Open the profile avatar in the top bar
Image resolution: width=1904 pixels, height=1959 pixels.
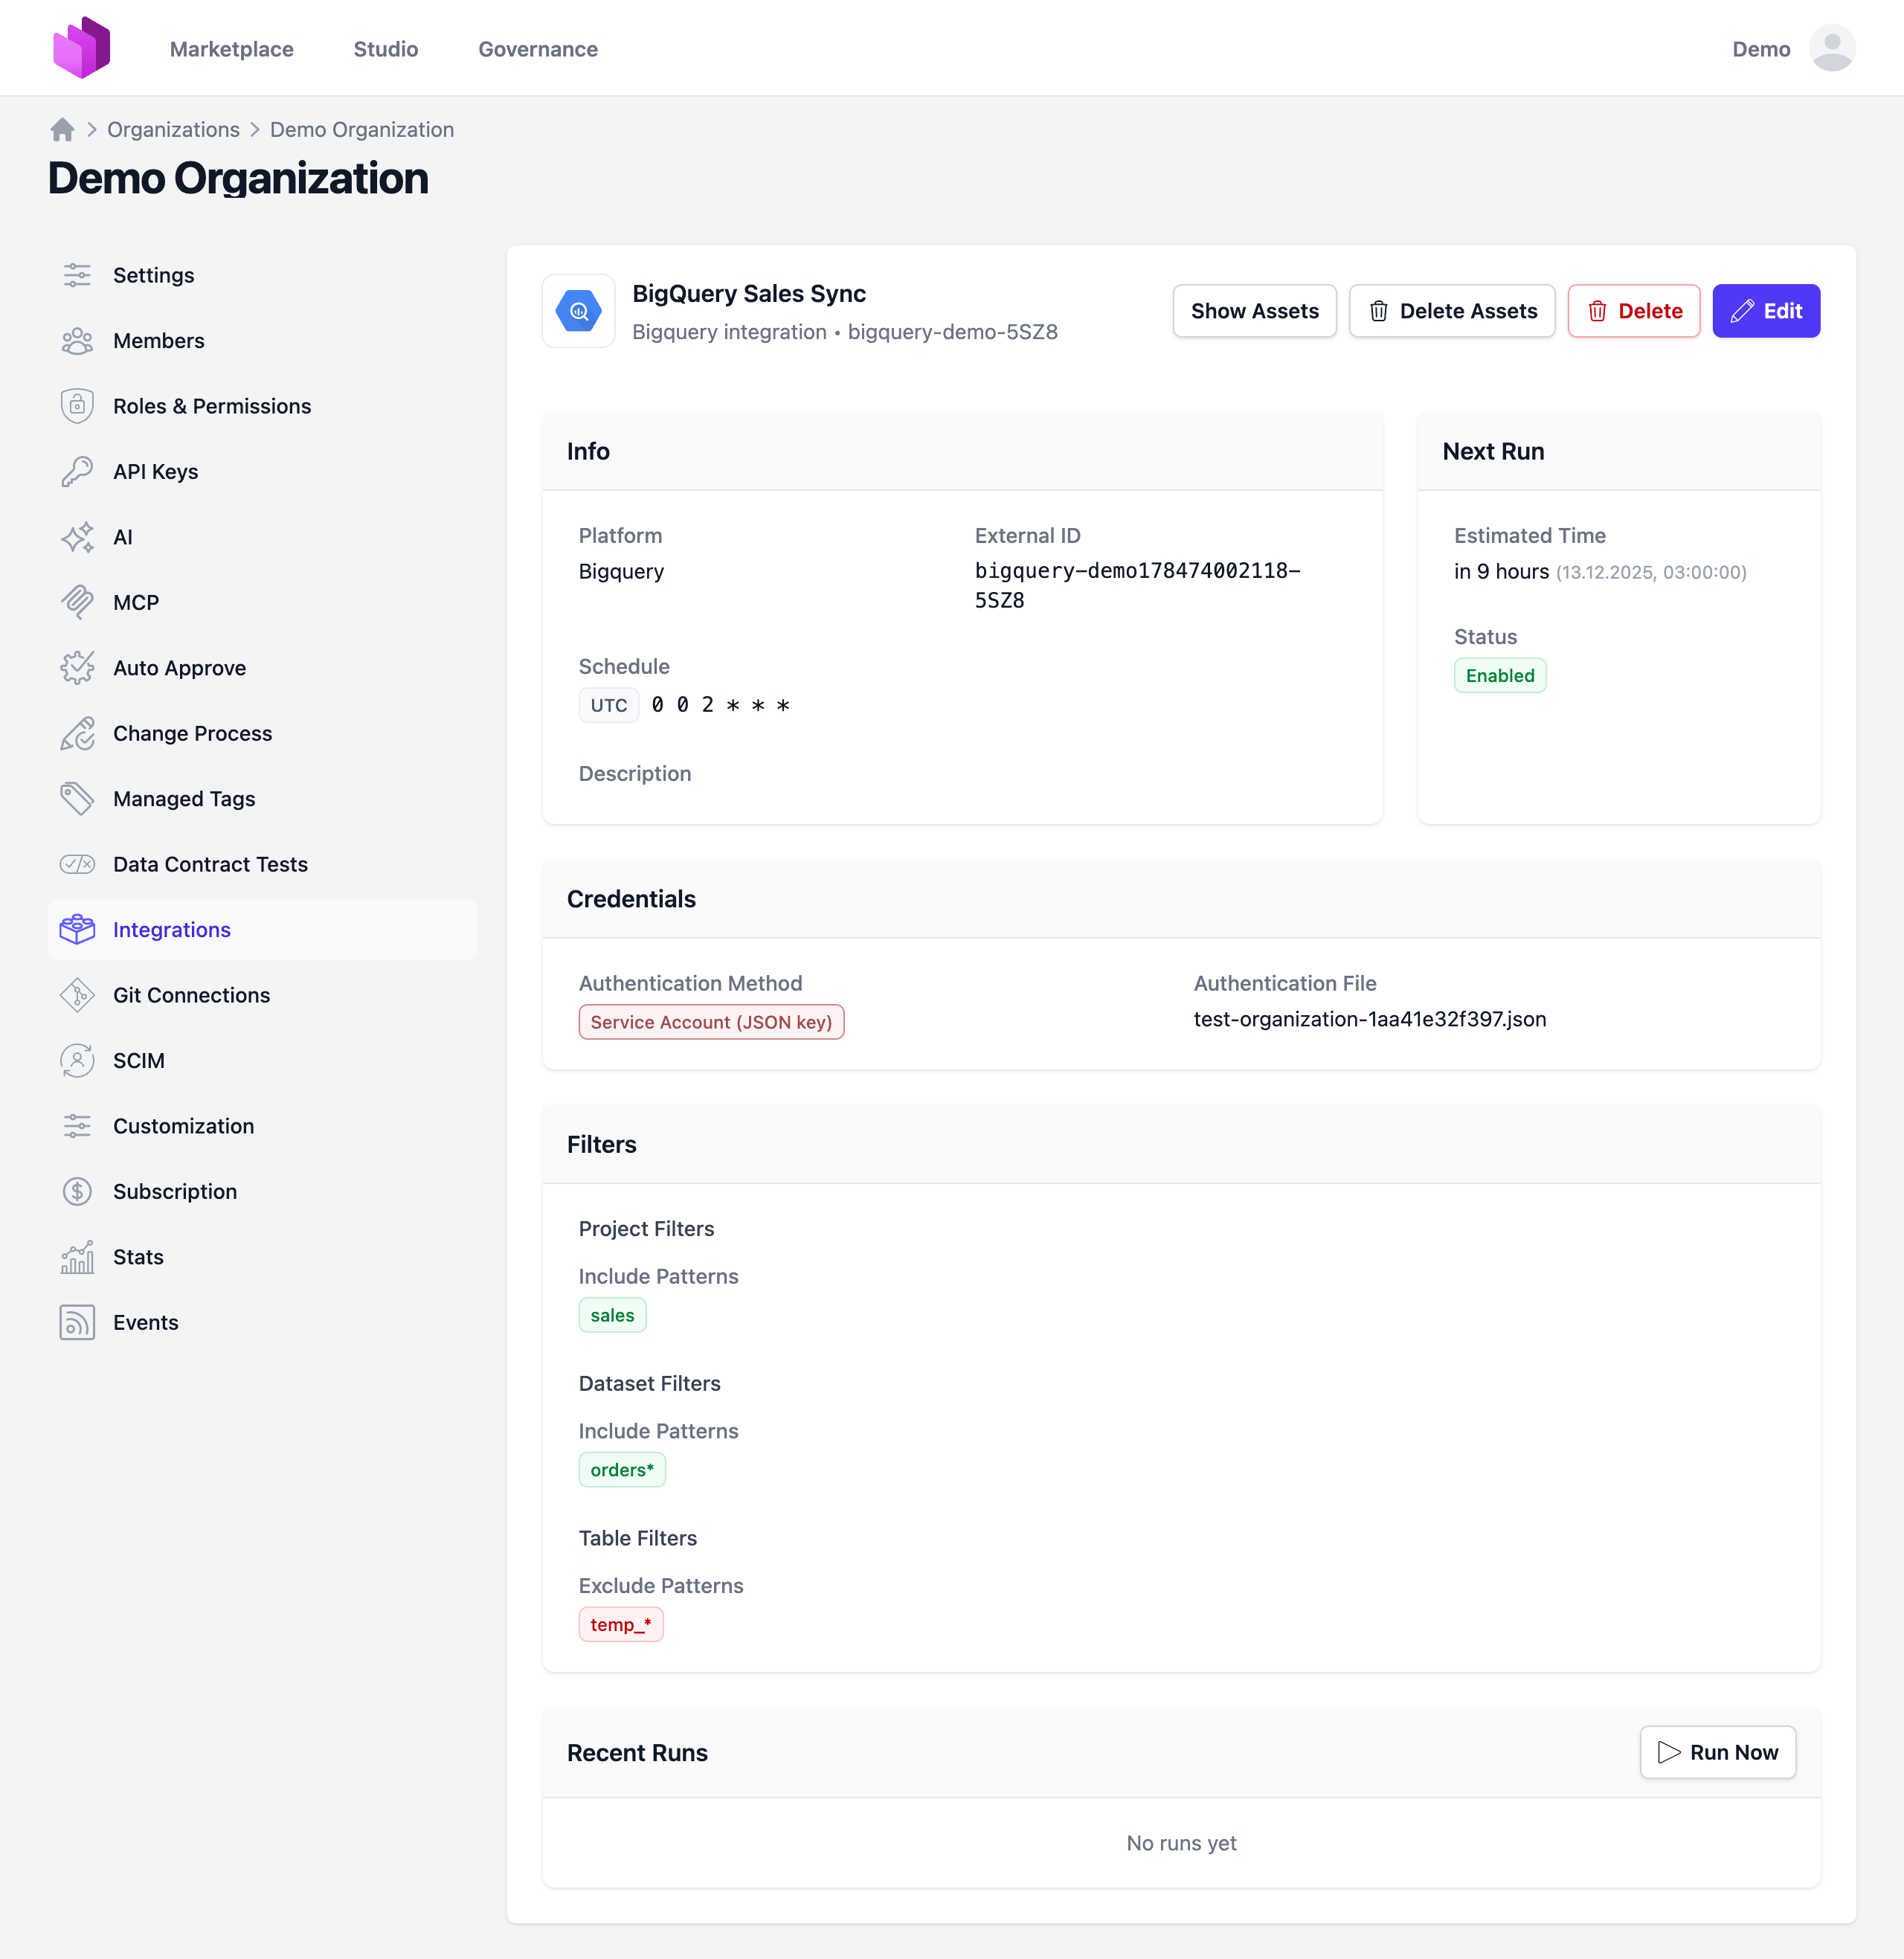(1832, 47)
